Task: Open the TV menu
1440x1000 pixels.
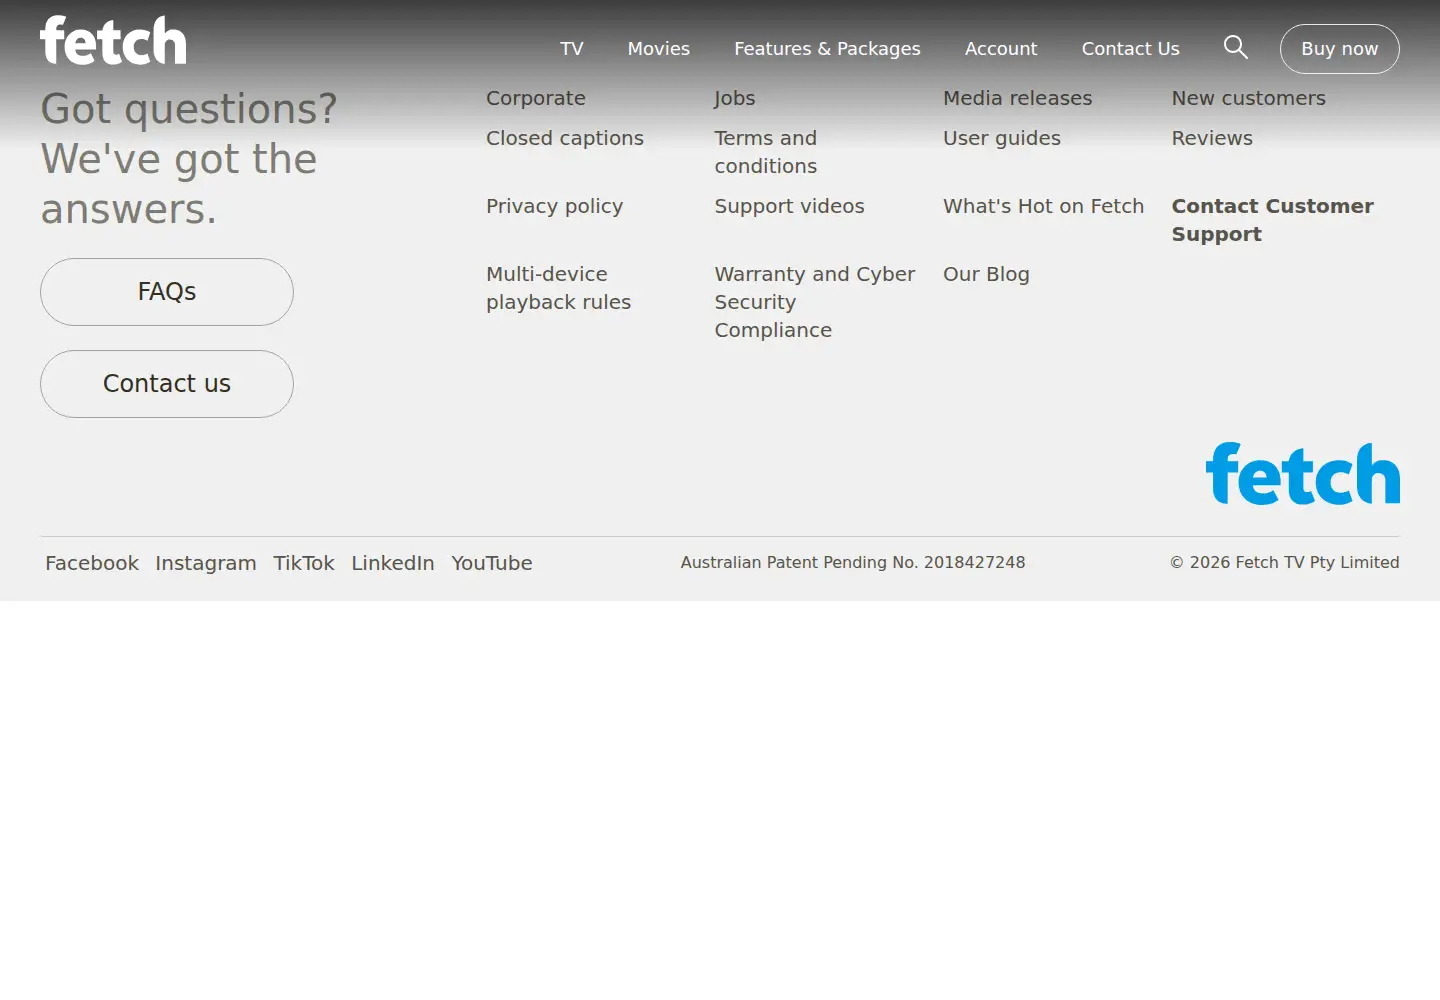Action: pyautogui.click(x=572, y=49)
